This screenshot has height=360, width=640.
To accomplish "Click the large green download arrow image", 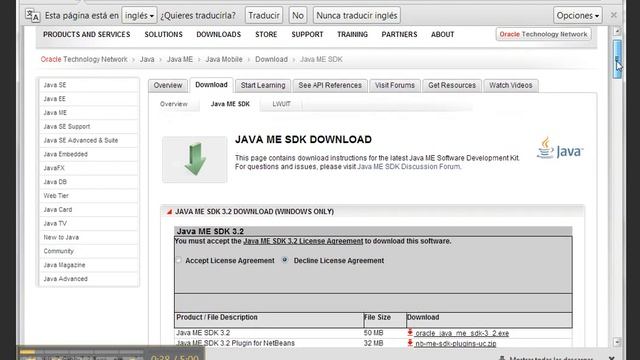I will tap(195, 159).
